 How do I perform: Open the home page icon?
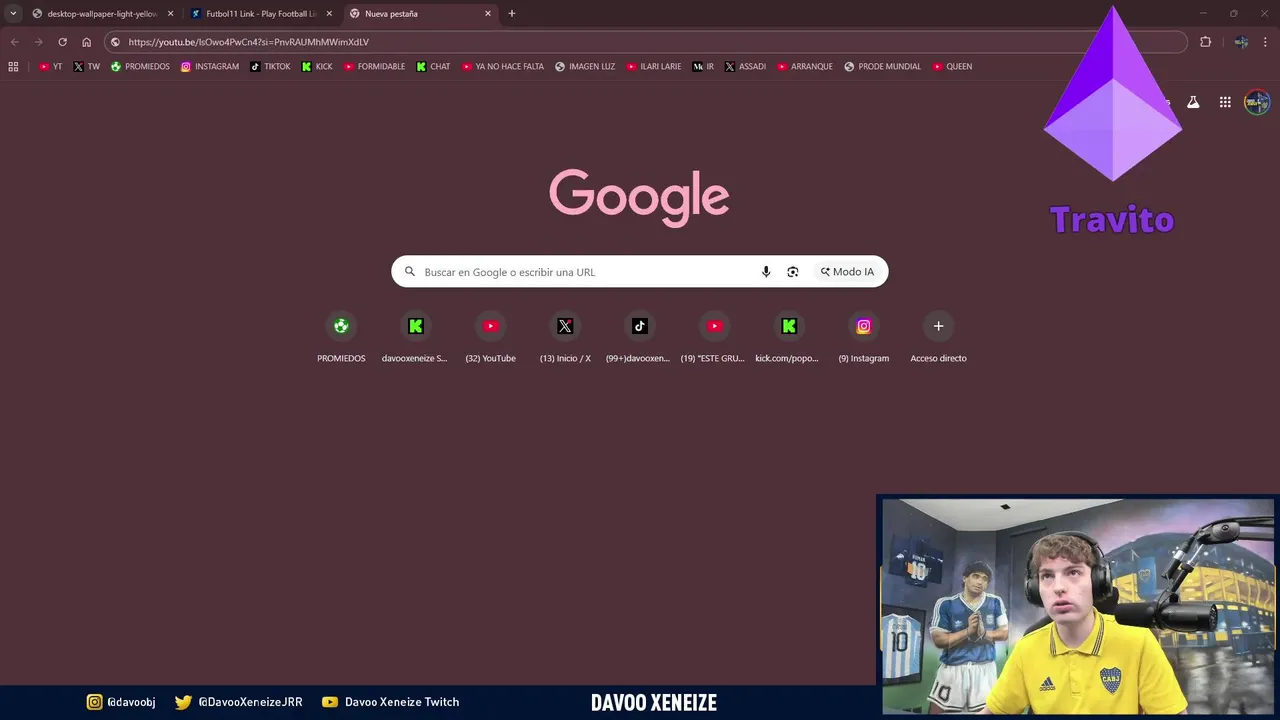tap(86, 42)
